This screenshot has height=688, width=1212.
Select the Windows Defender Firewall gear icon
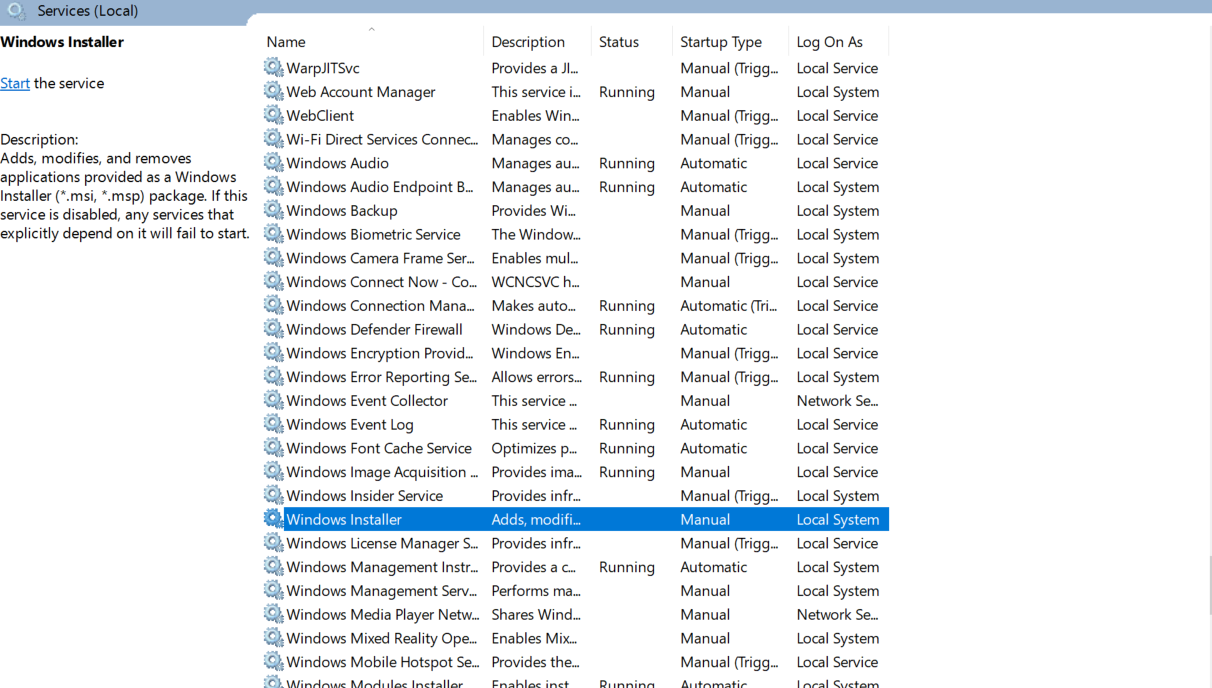click(x=273, y=330)
